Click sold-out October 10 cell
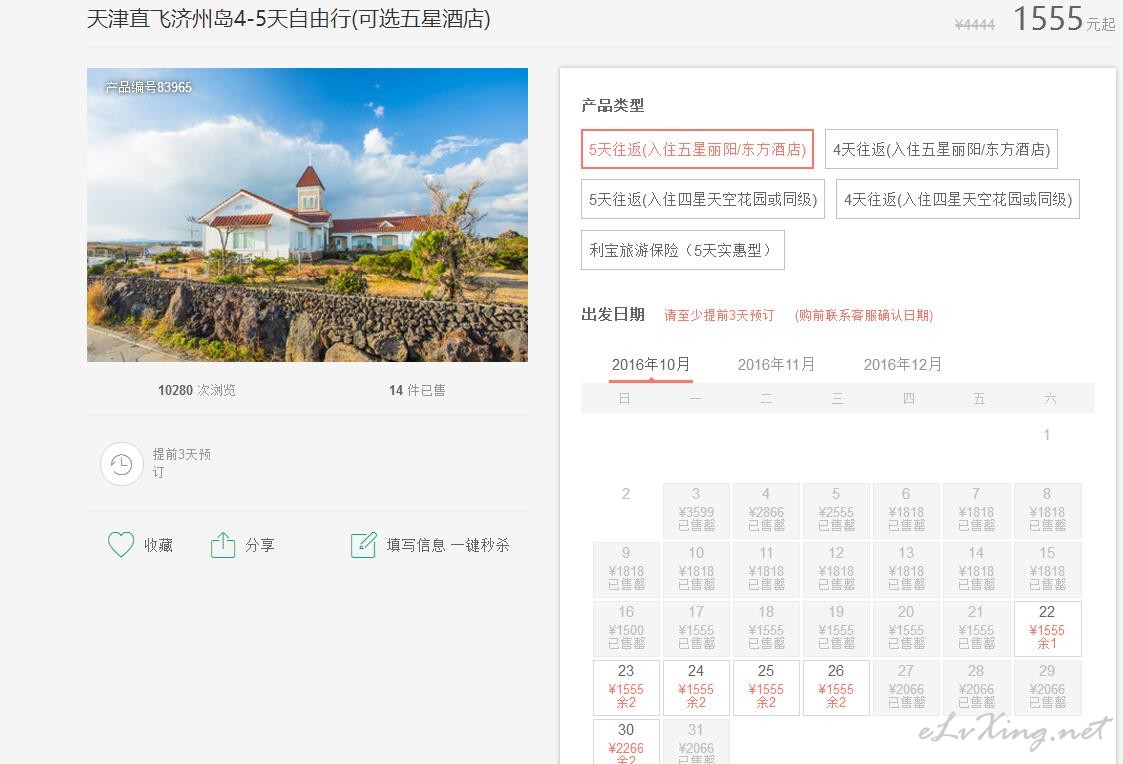Image resolution: width=1123 pixels, height=764 pixels. [x=696, y=569]
